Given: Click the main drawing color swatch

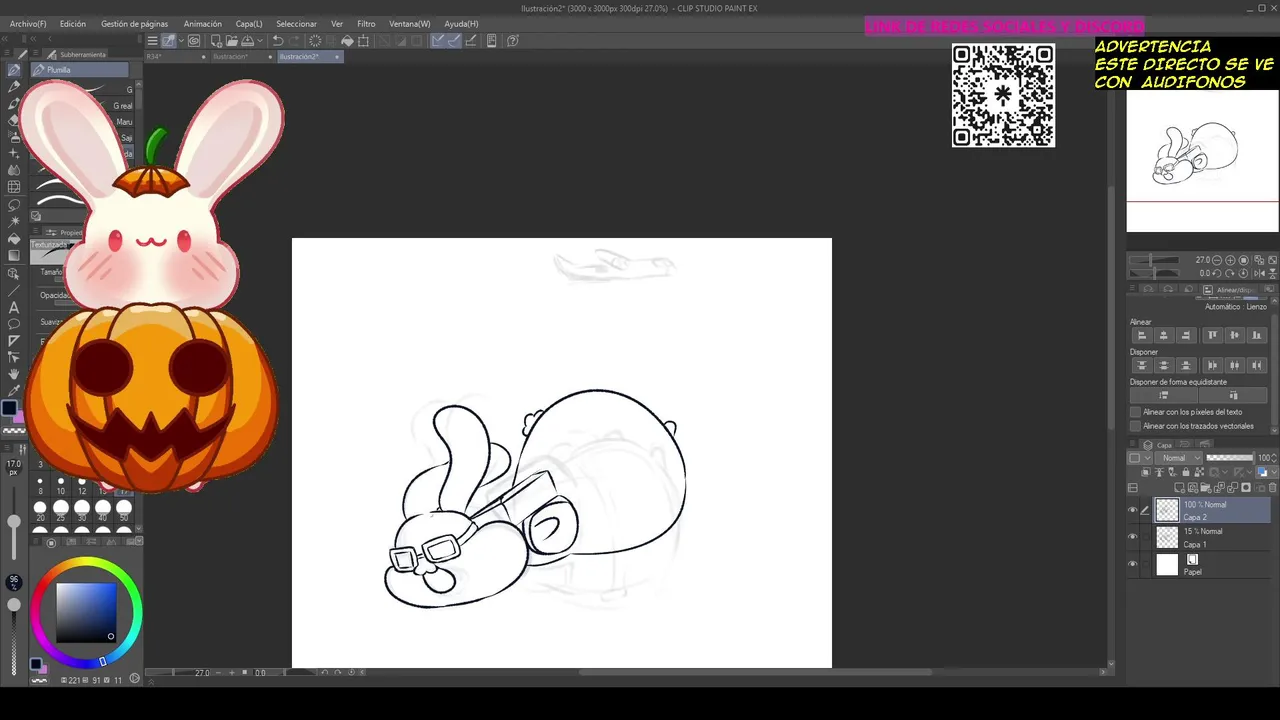Looking at the screenshot, I should [10, 408].
